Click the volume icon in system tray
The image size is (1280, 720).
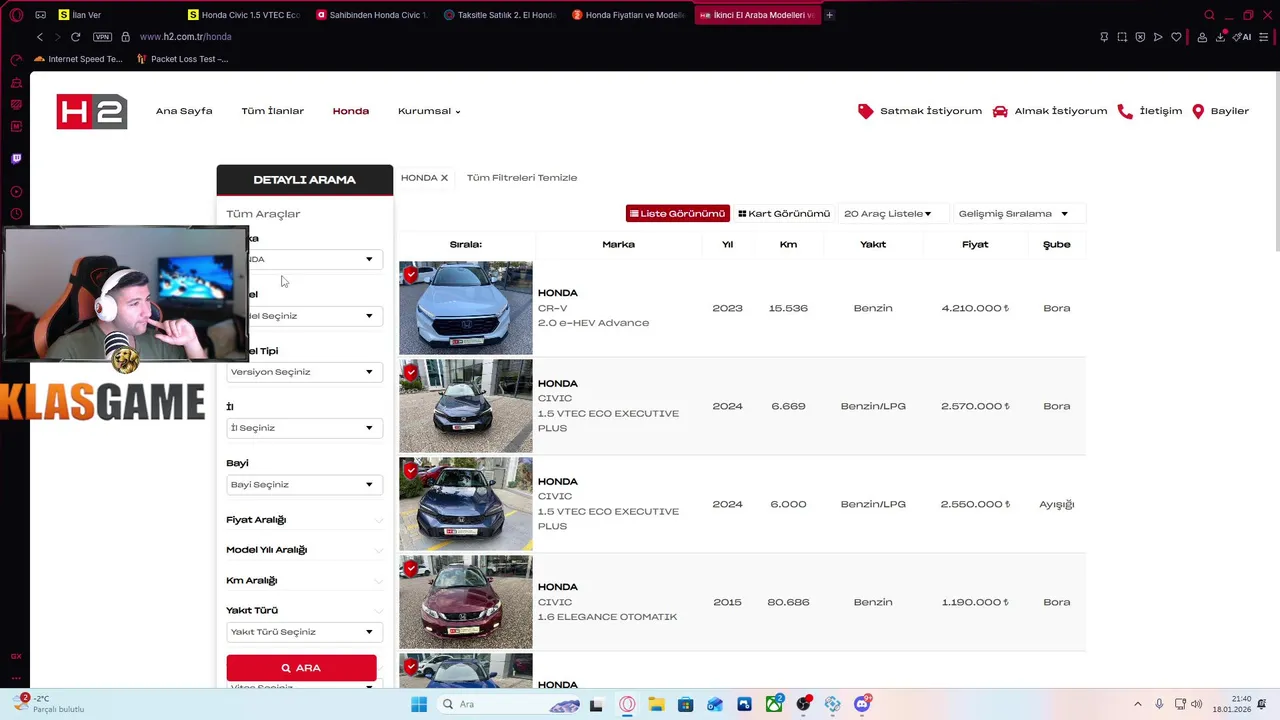coord(1197,704)
